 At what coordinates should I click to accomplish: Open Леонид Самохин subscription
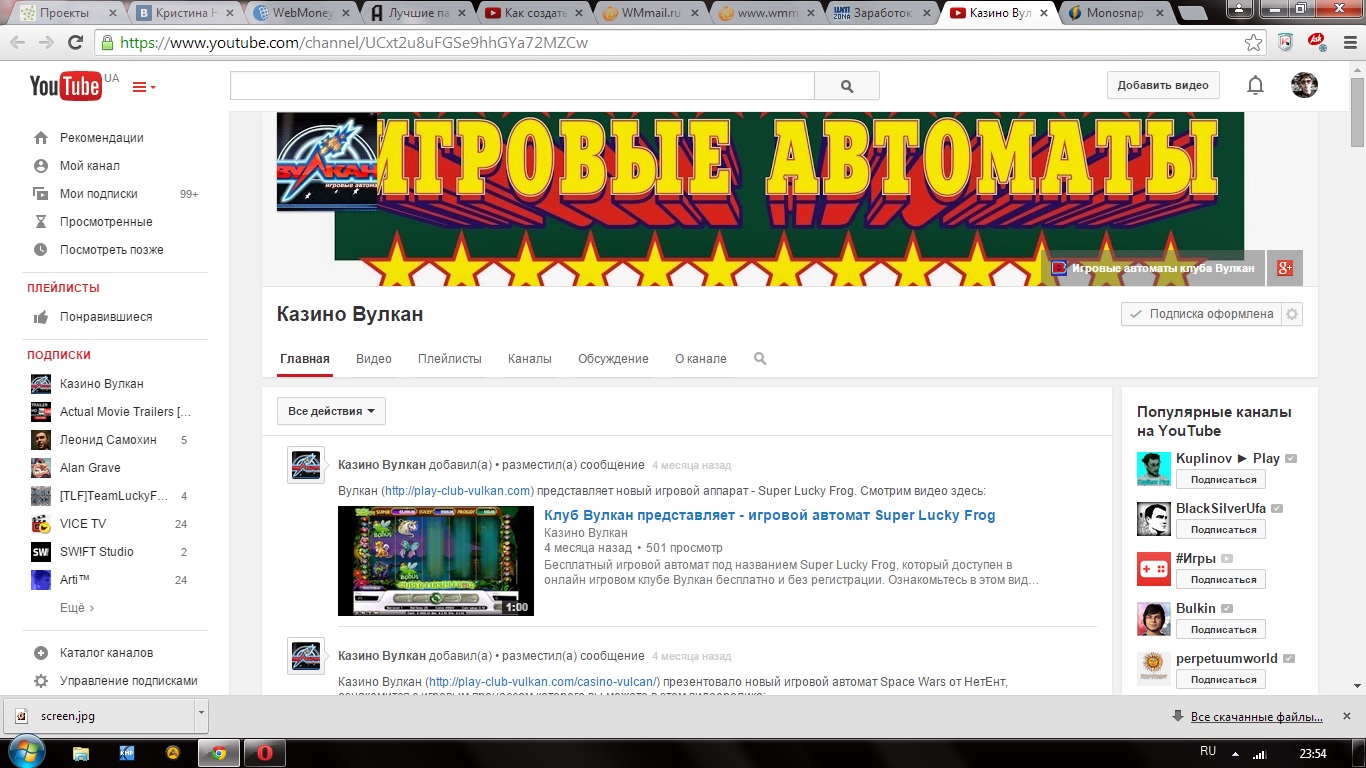click(x=108, y=440)
